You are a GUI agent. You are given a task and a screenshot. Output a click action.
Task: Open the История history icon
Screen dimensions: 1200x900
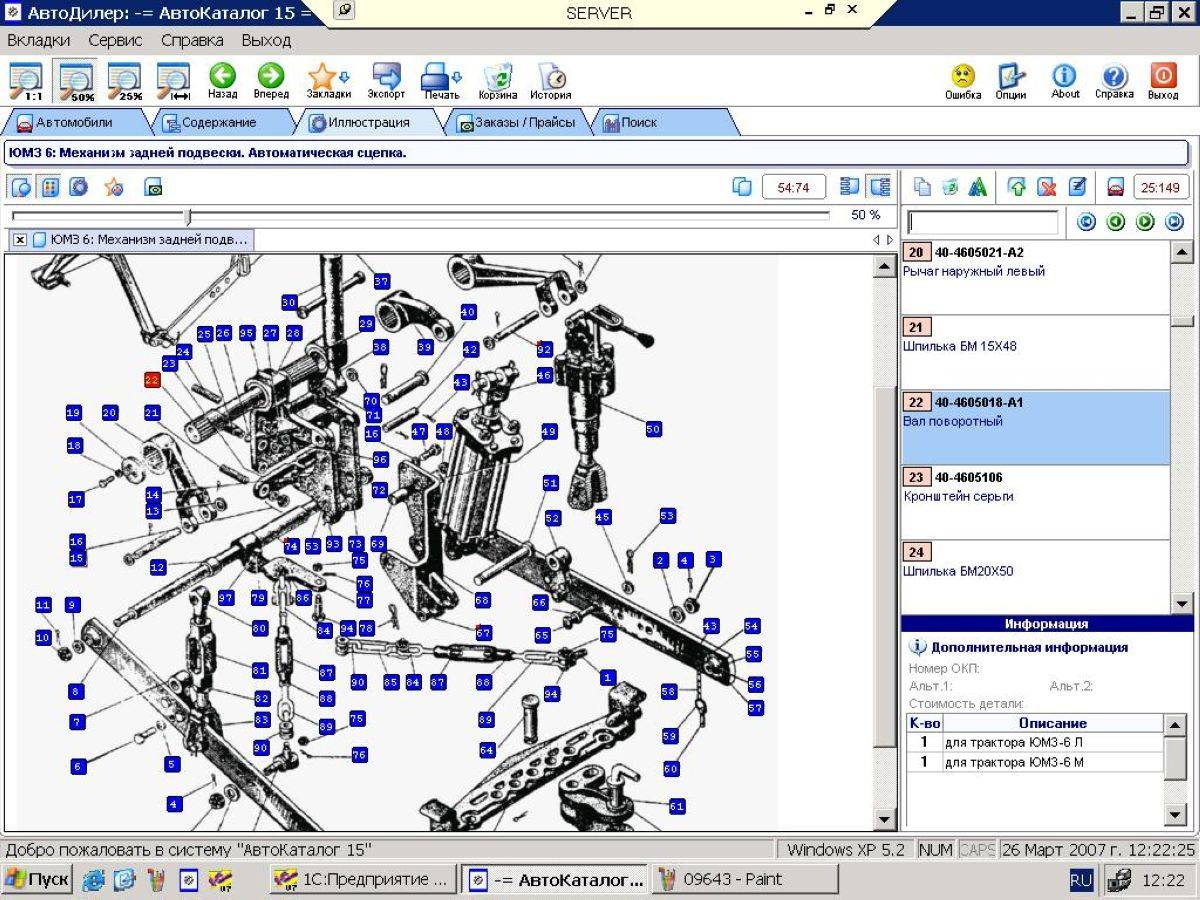pos(551,82)
